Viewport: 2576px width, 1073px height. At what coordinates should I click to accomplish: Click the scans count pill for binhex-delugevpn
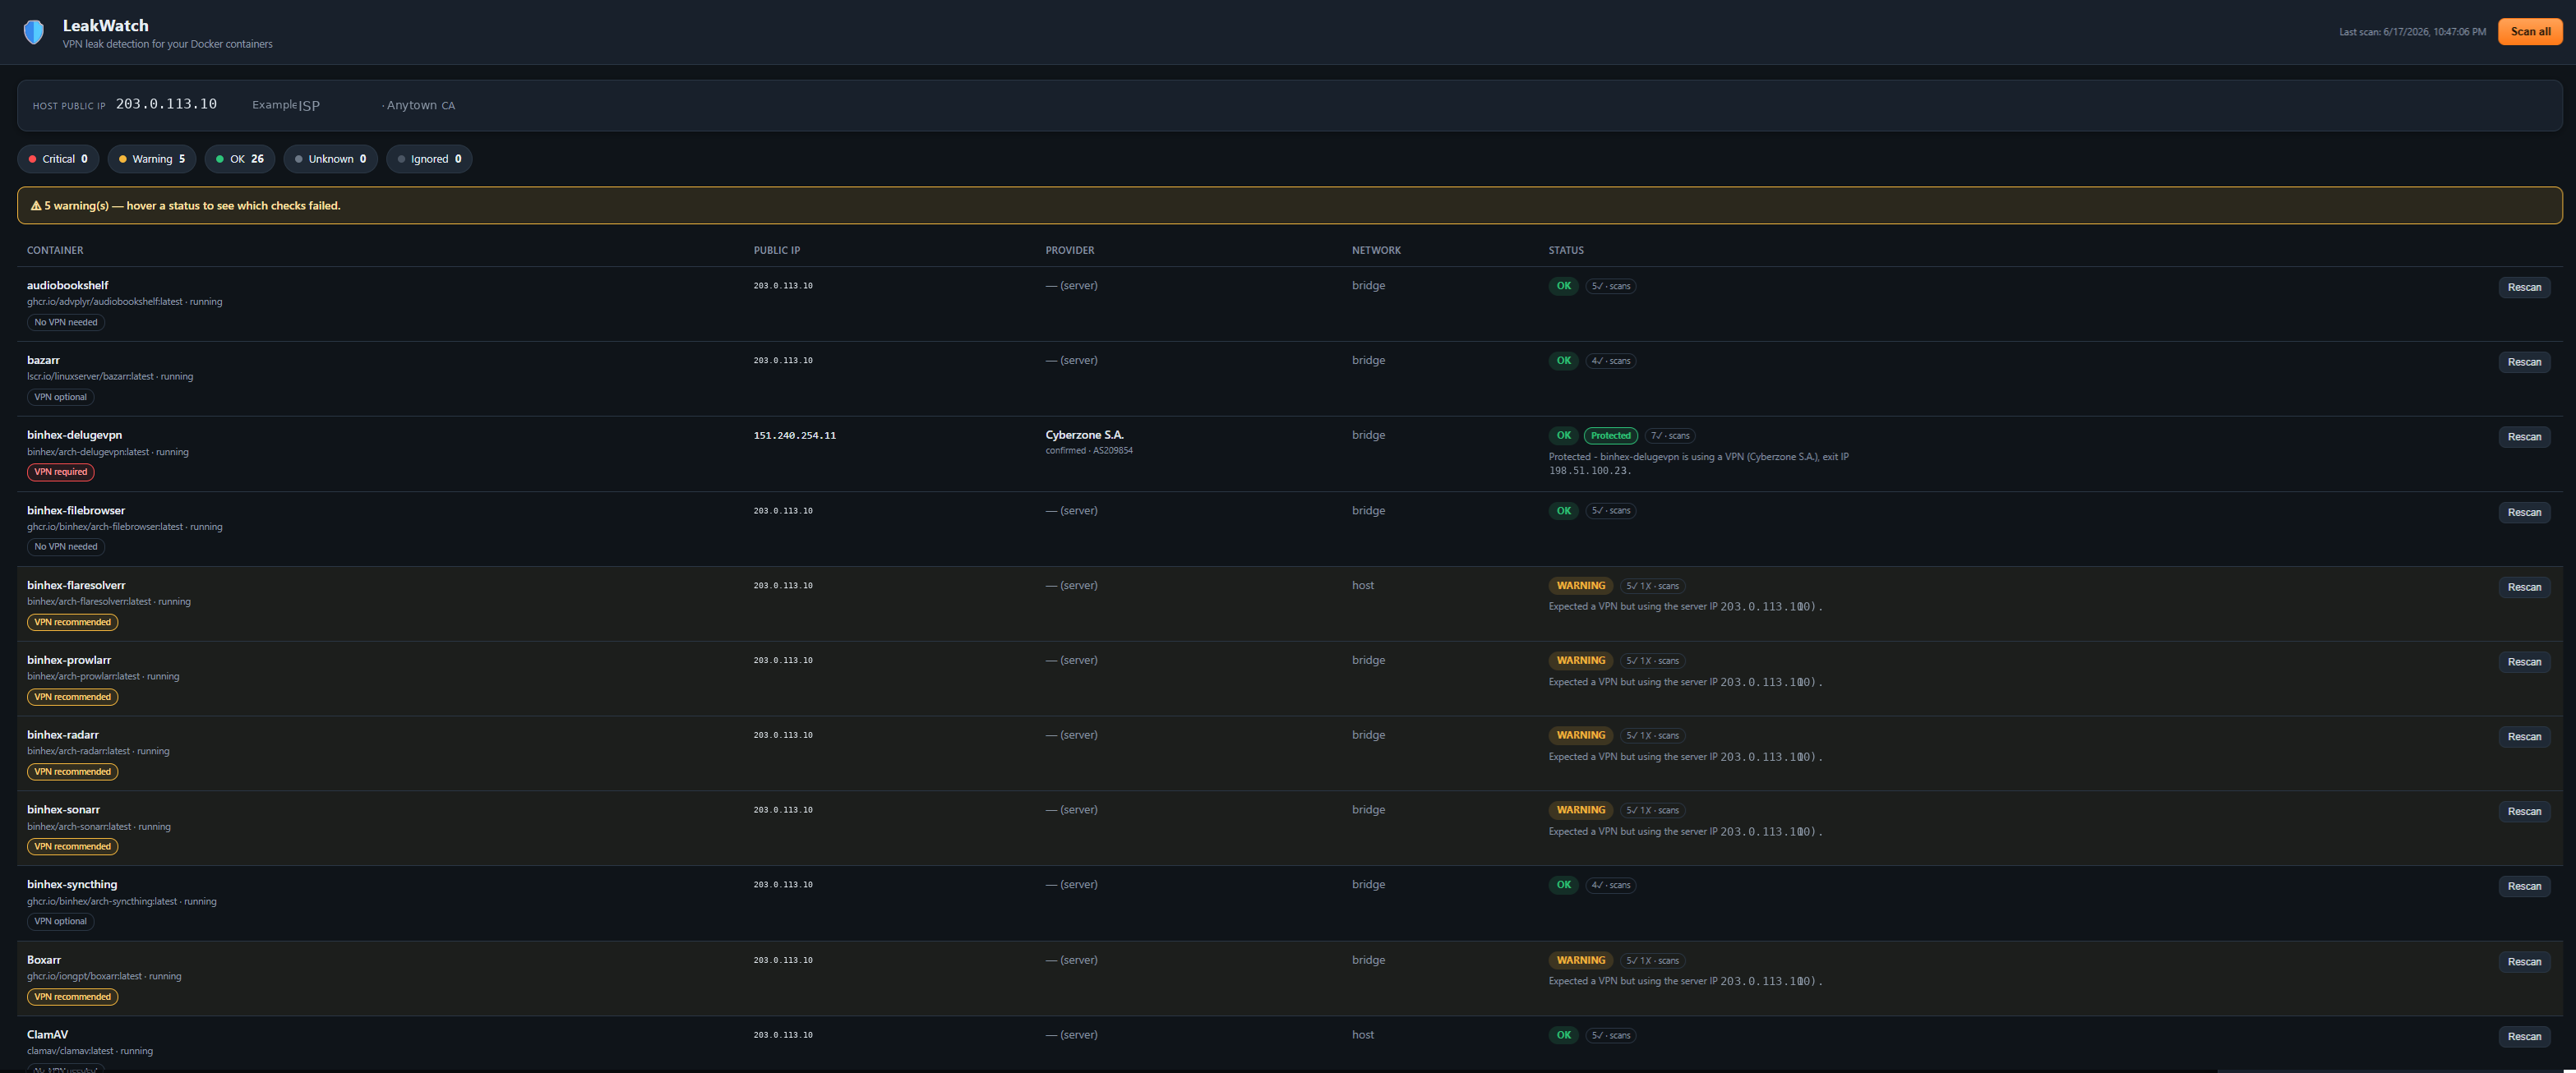pos(1669,436)
